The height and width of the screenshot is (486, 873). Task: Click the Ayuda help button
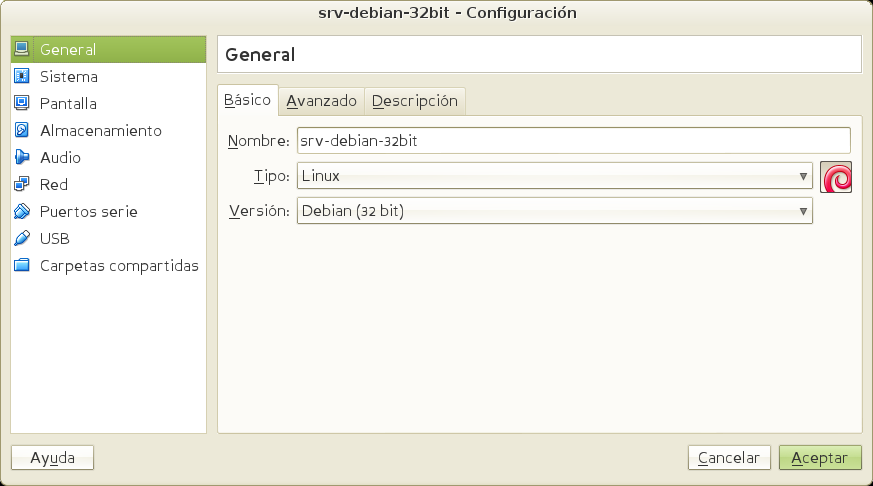tap(52, 458)
